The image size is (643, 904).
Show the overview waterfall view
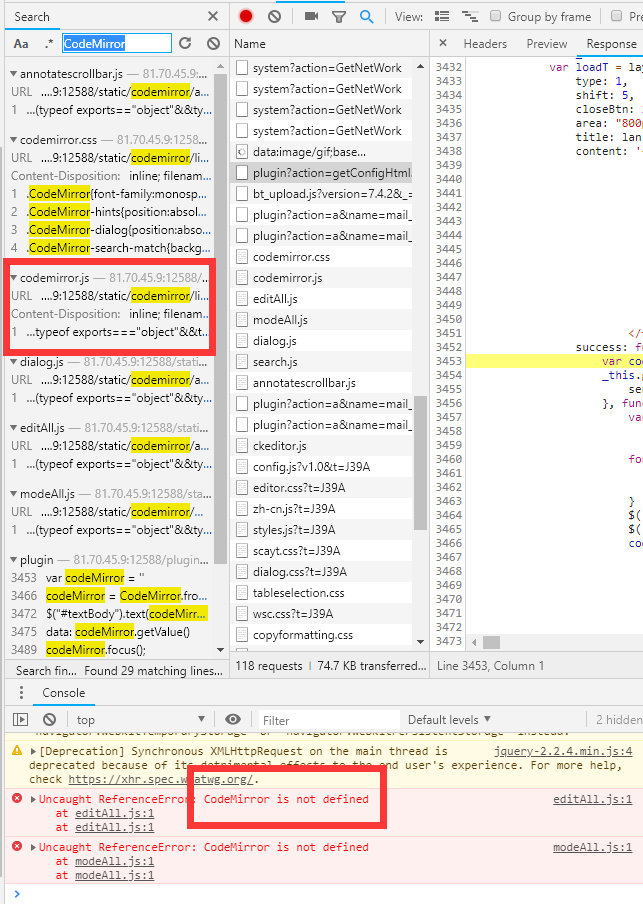470,16
